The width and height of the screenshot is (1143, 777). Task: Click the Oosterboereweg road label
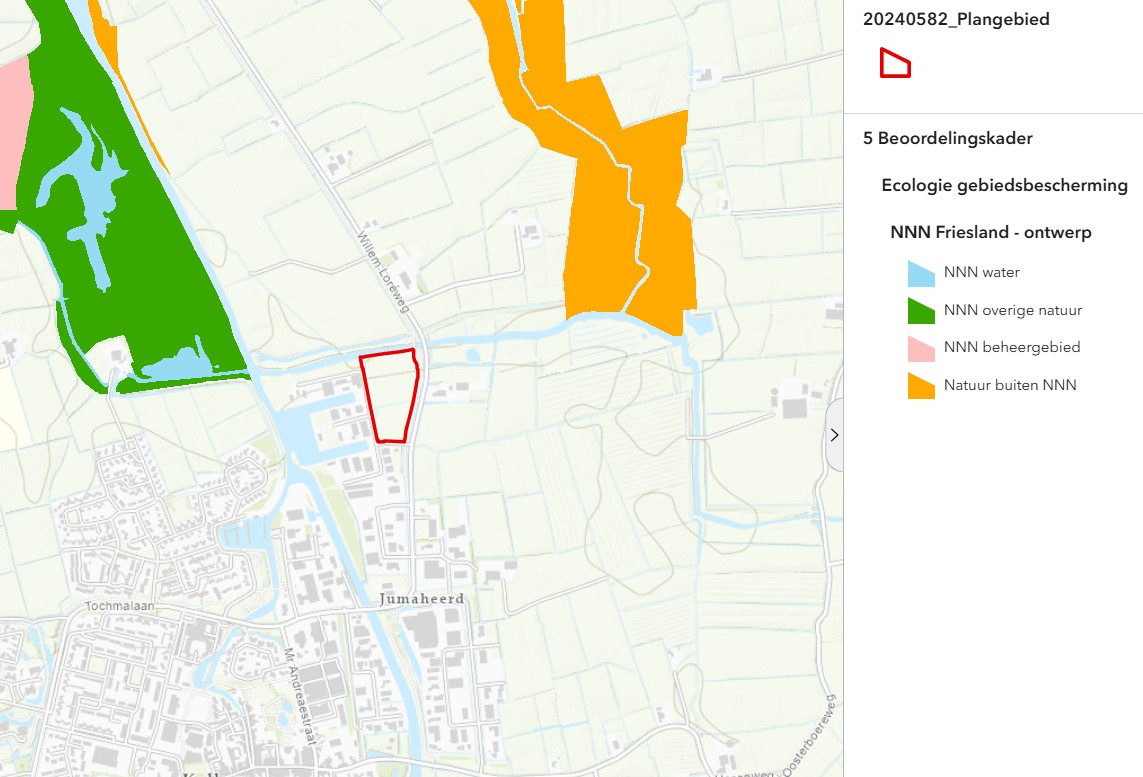click(x=809, y=736)
